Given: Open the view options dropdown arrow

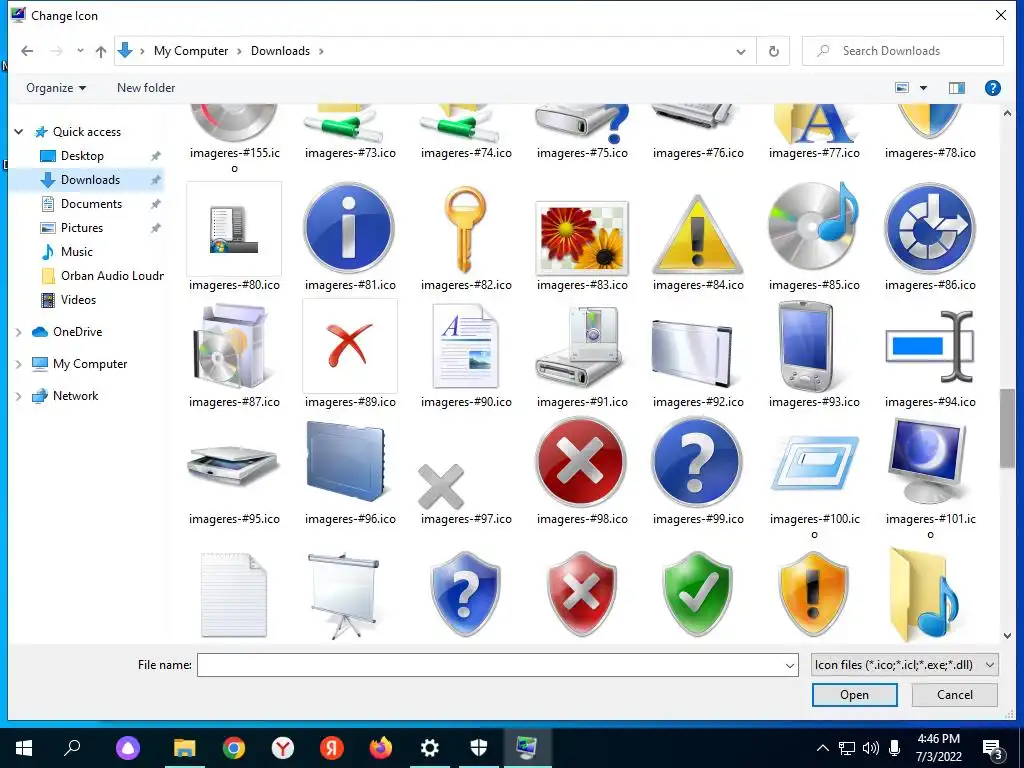Looking at the screenshot, I should 923,88.
